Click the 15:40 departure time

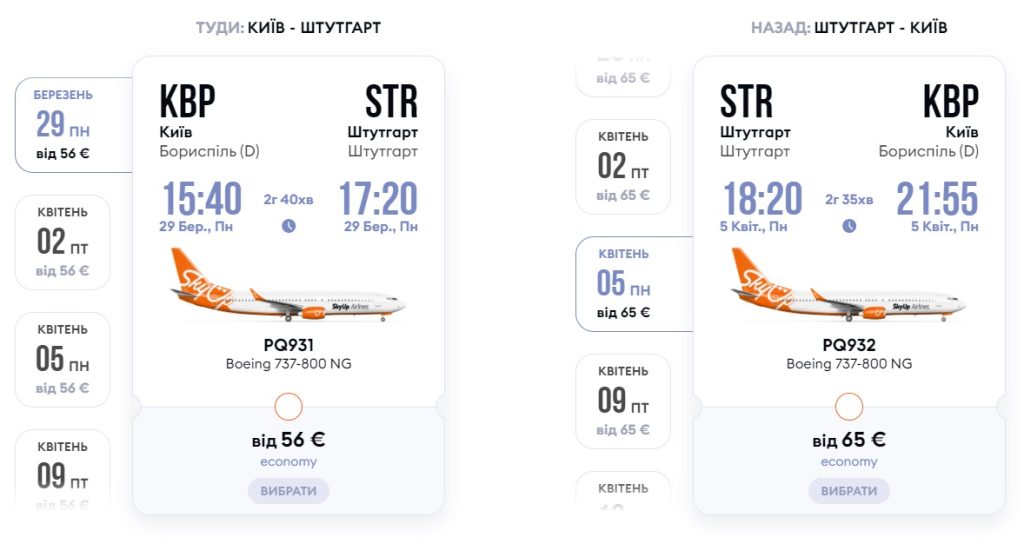pos(202,199)
